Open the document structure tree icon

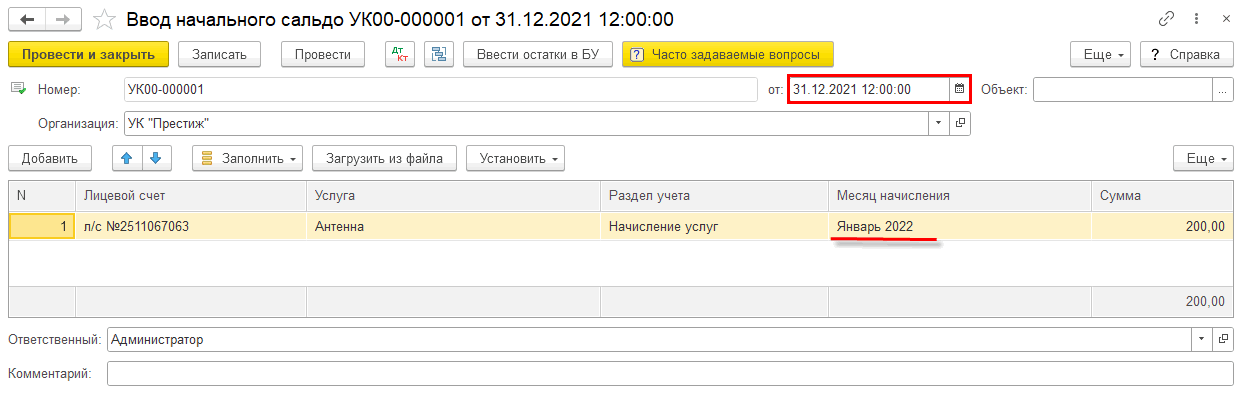pos(438,54)
